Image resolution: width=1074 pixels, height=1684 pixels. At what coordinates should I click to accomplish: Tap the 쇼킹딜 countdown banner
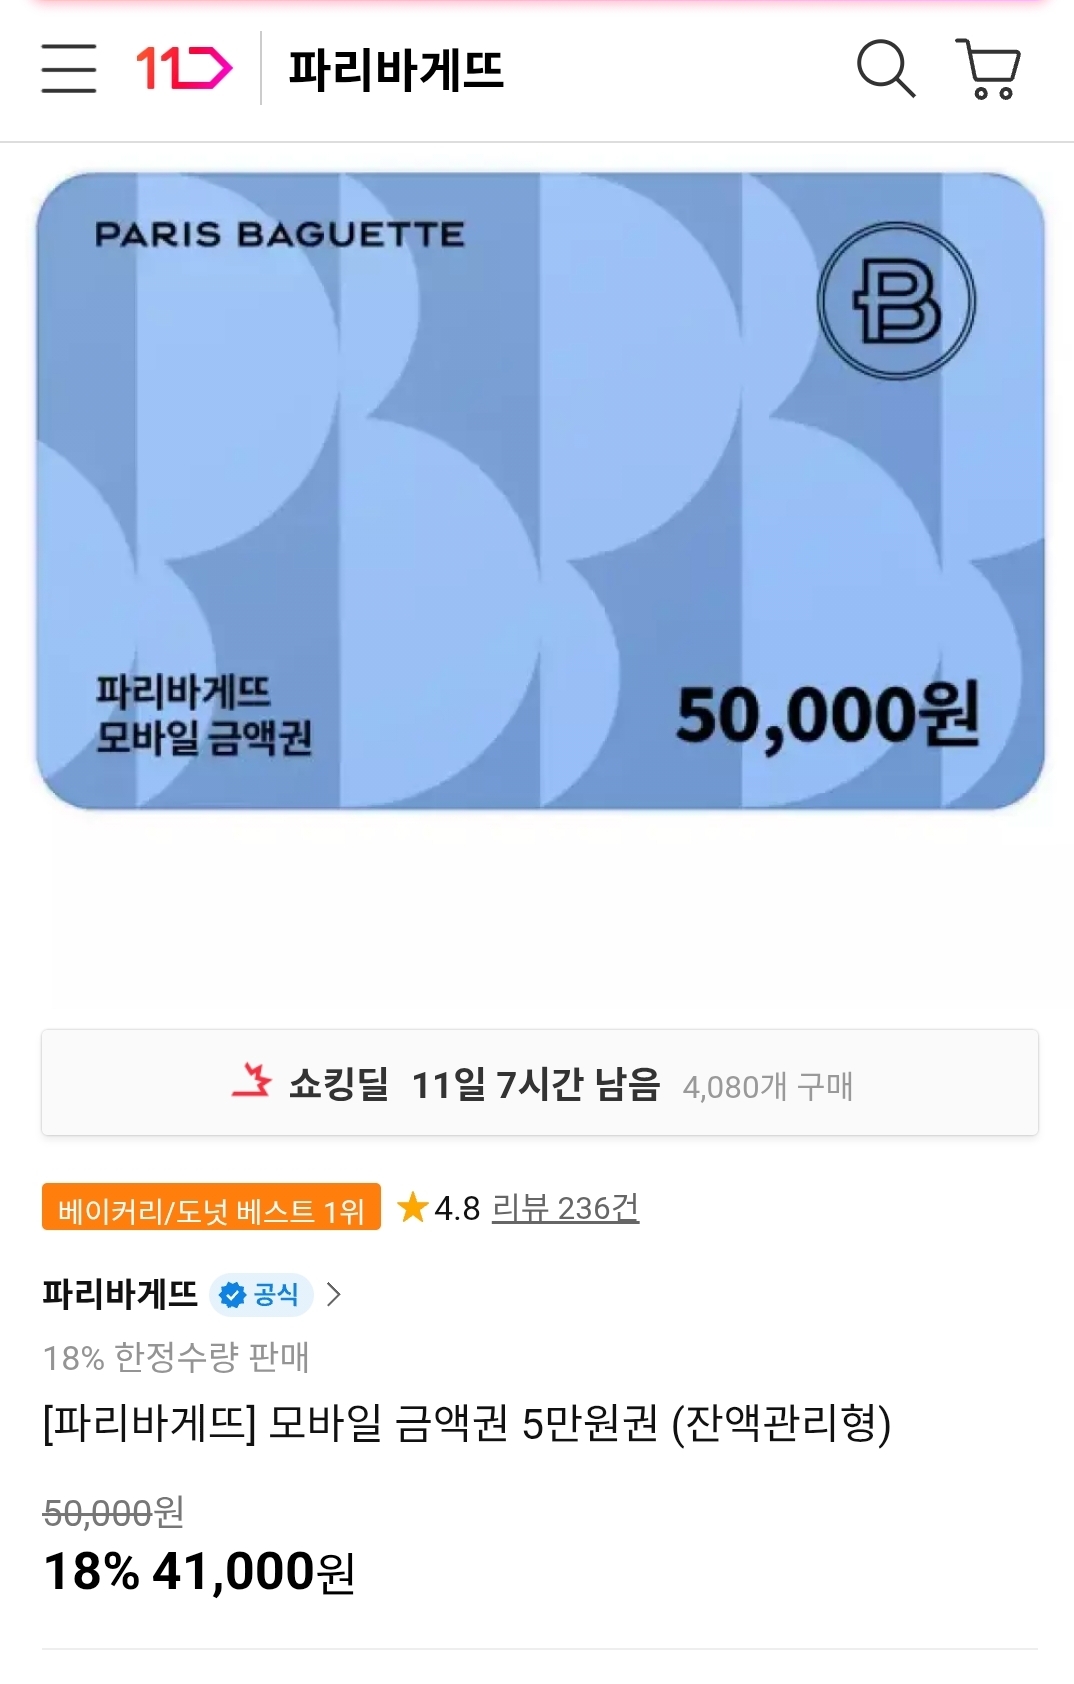pos(538,1083)
